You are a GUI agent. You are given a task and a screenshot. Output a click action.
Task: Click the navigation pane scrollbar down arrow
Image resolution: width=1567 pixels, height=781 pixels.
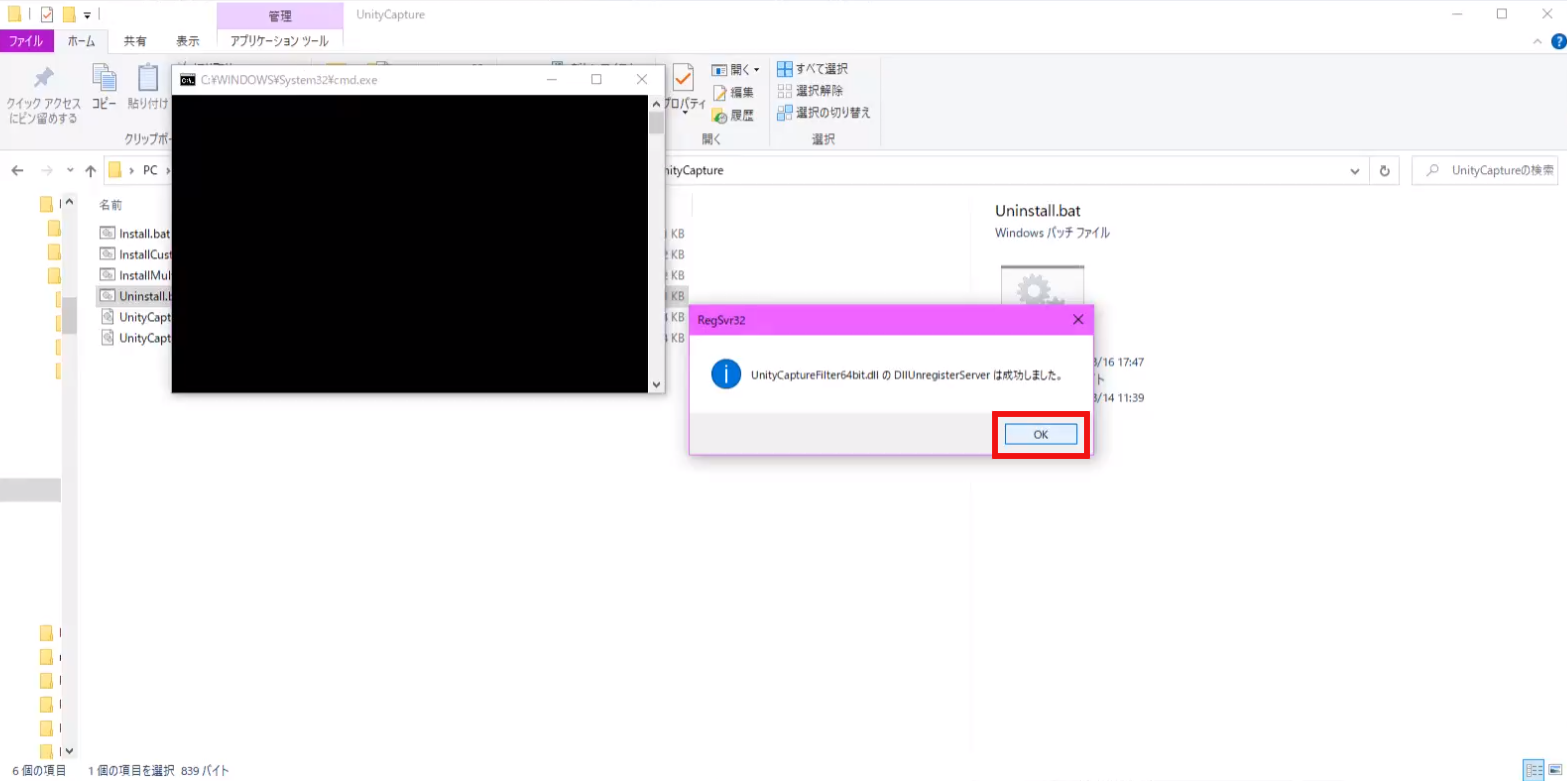click(69, 750)
